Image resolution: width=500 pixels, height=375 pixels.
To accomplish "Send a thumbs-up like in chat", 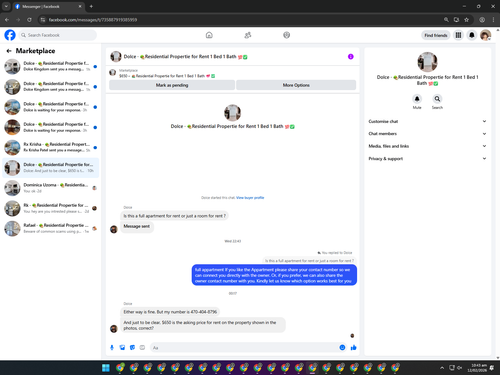I will tap(353, 348).
